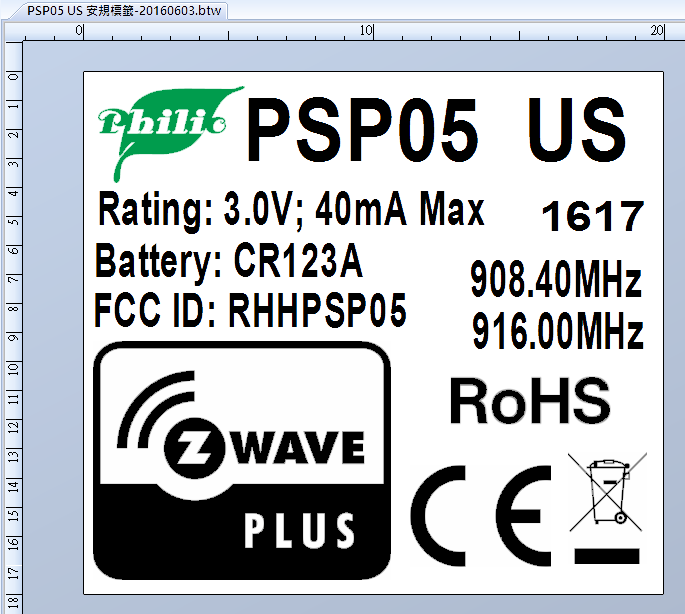Select the Philio leaf logo image

[x=171, y=134]
